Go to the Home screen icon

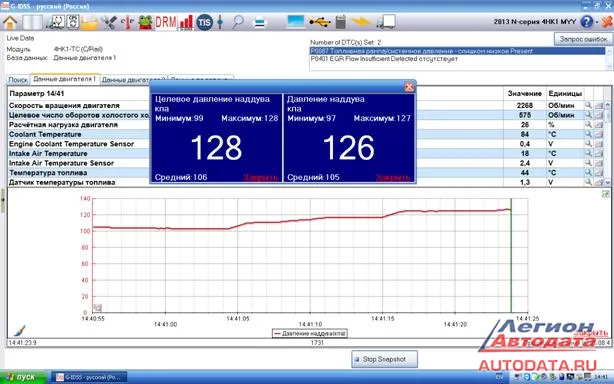pos(10,22)
